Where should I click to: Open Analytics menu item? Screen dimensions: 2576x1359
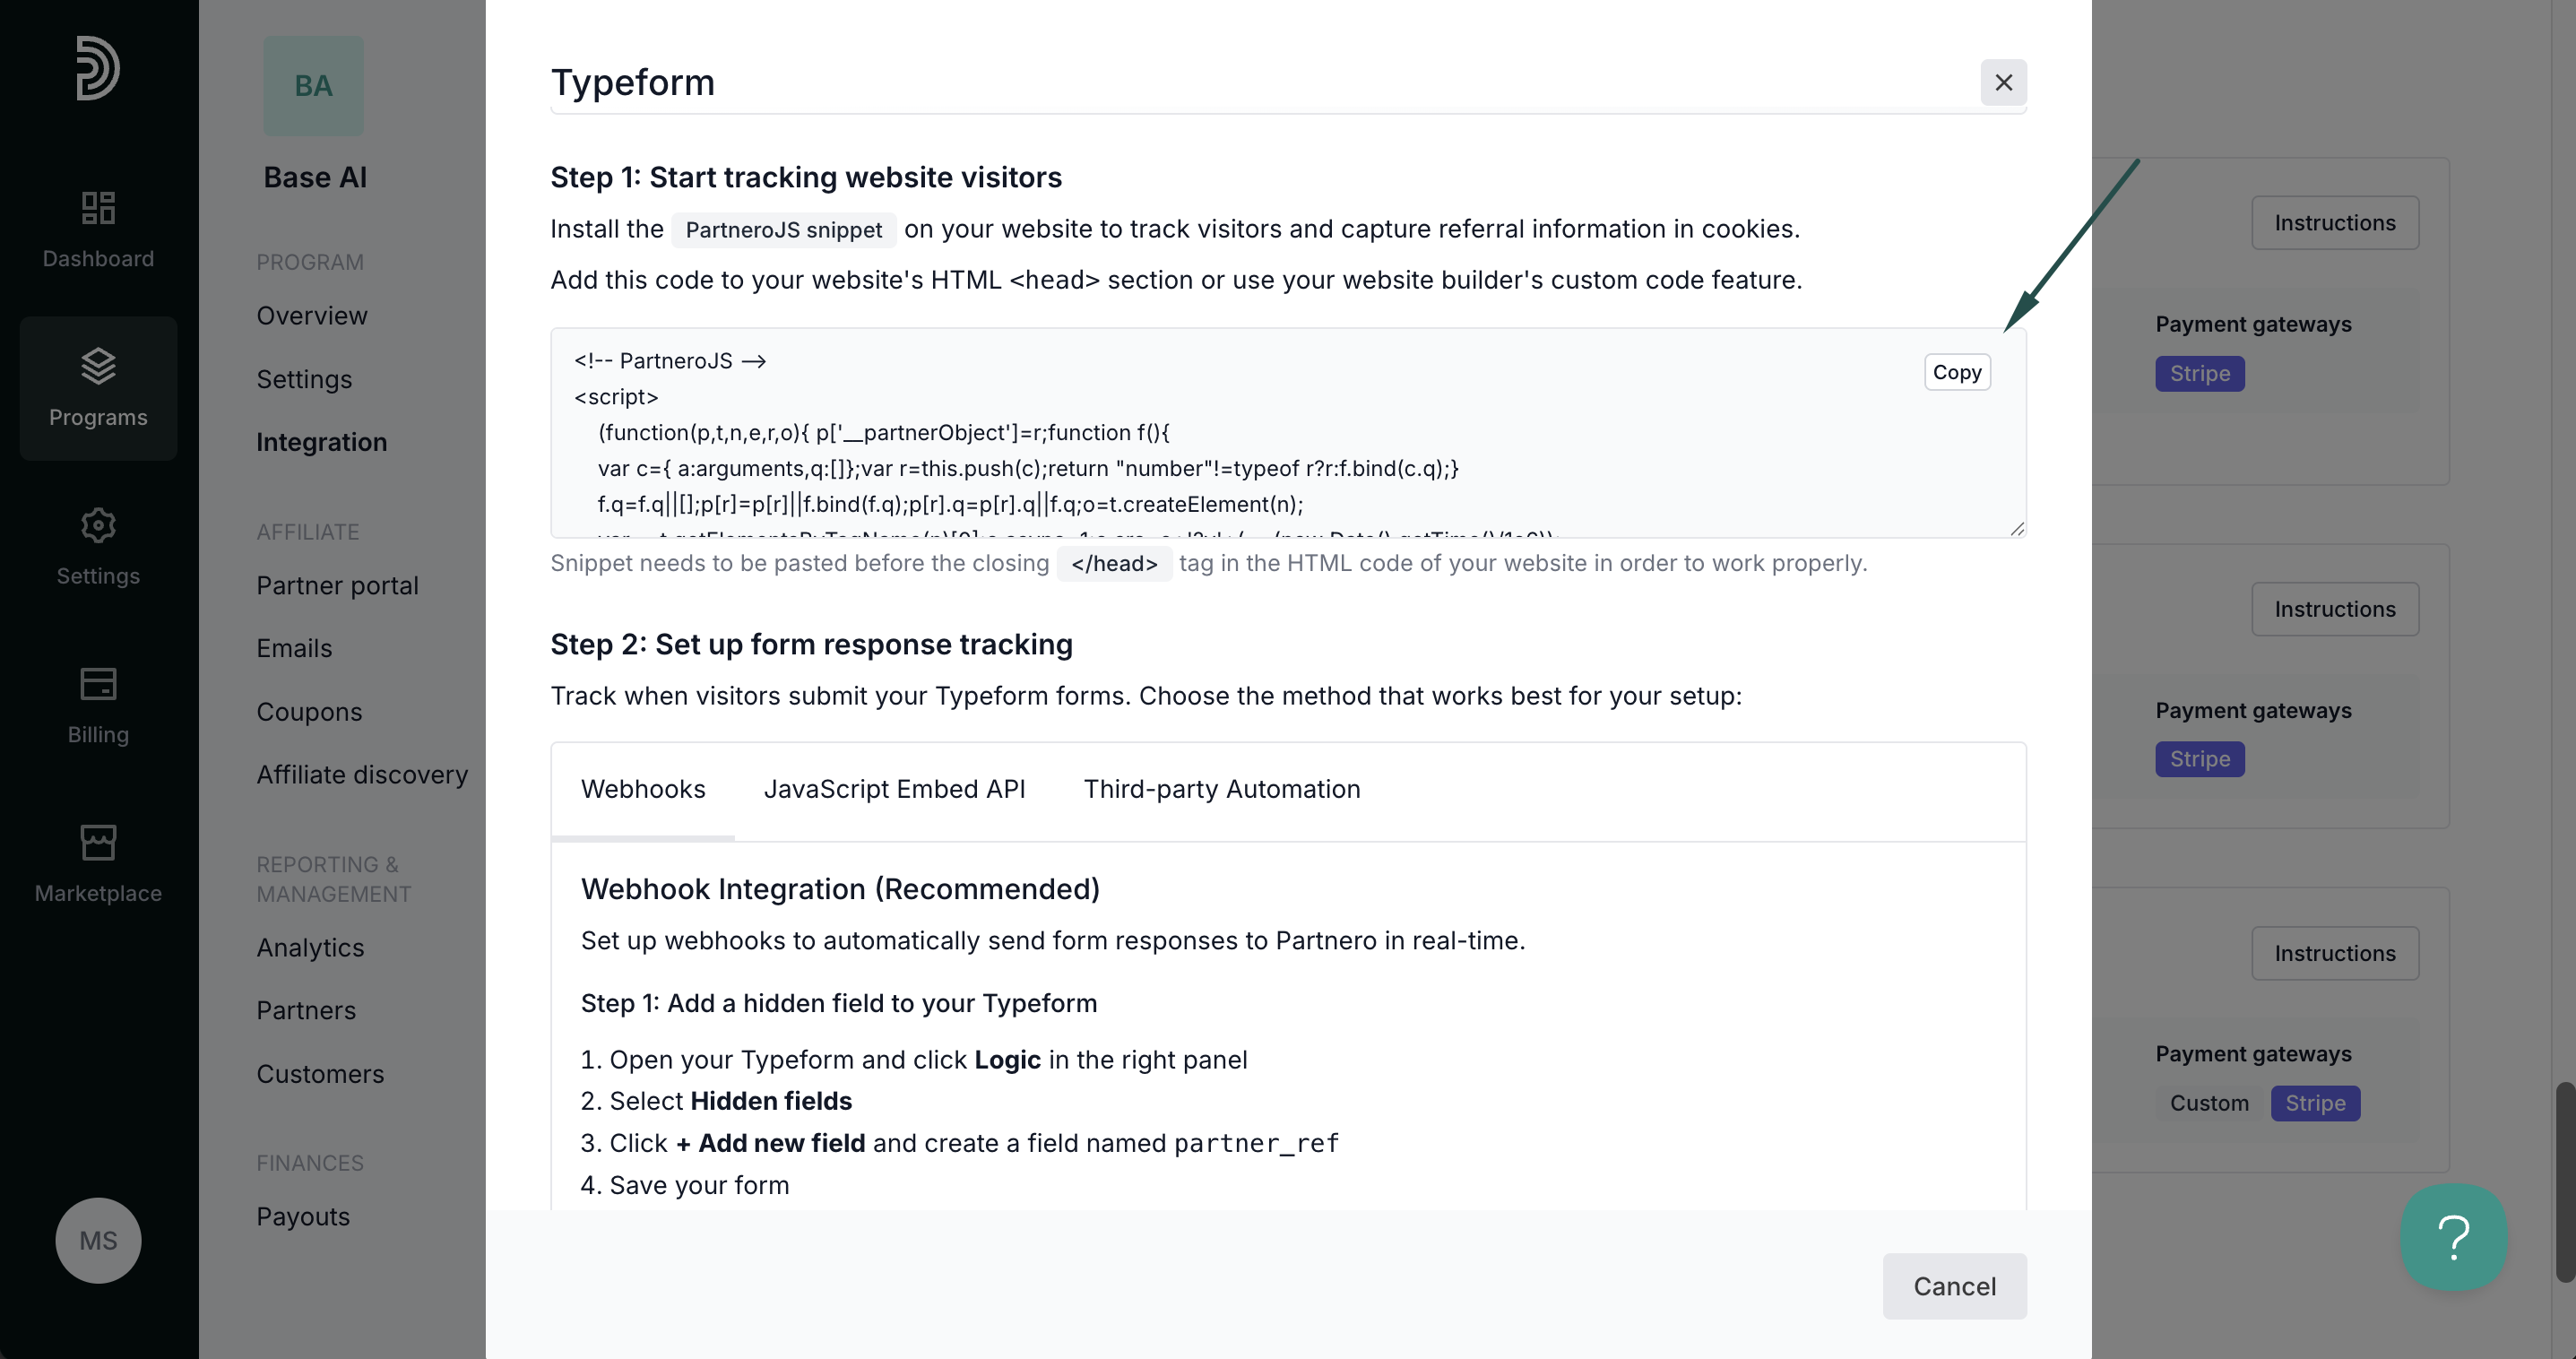point(310,947)
